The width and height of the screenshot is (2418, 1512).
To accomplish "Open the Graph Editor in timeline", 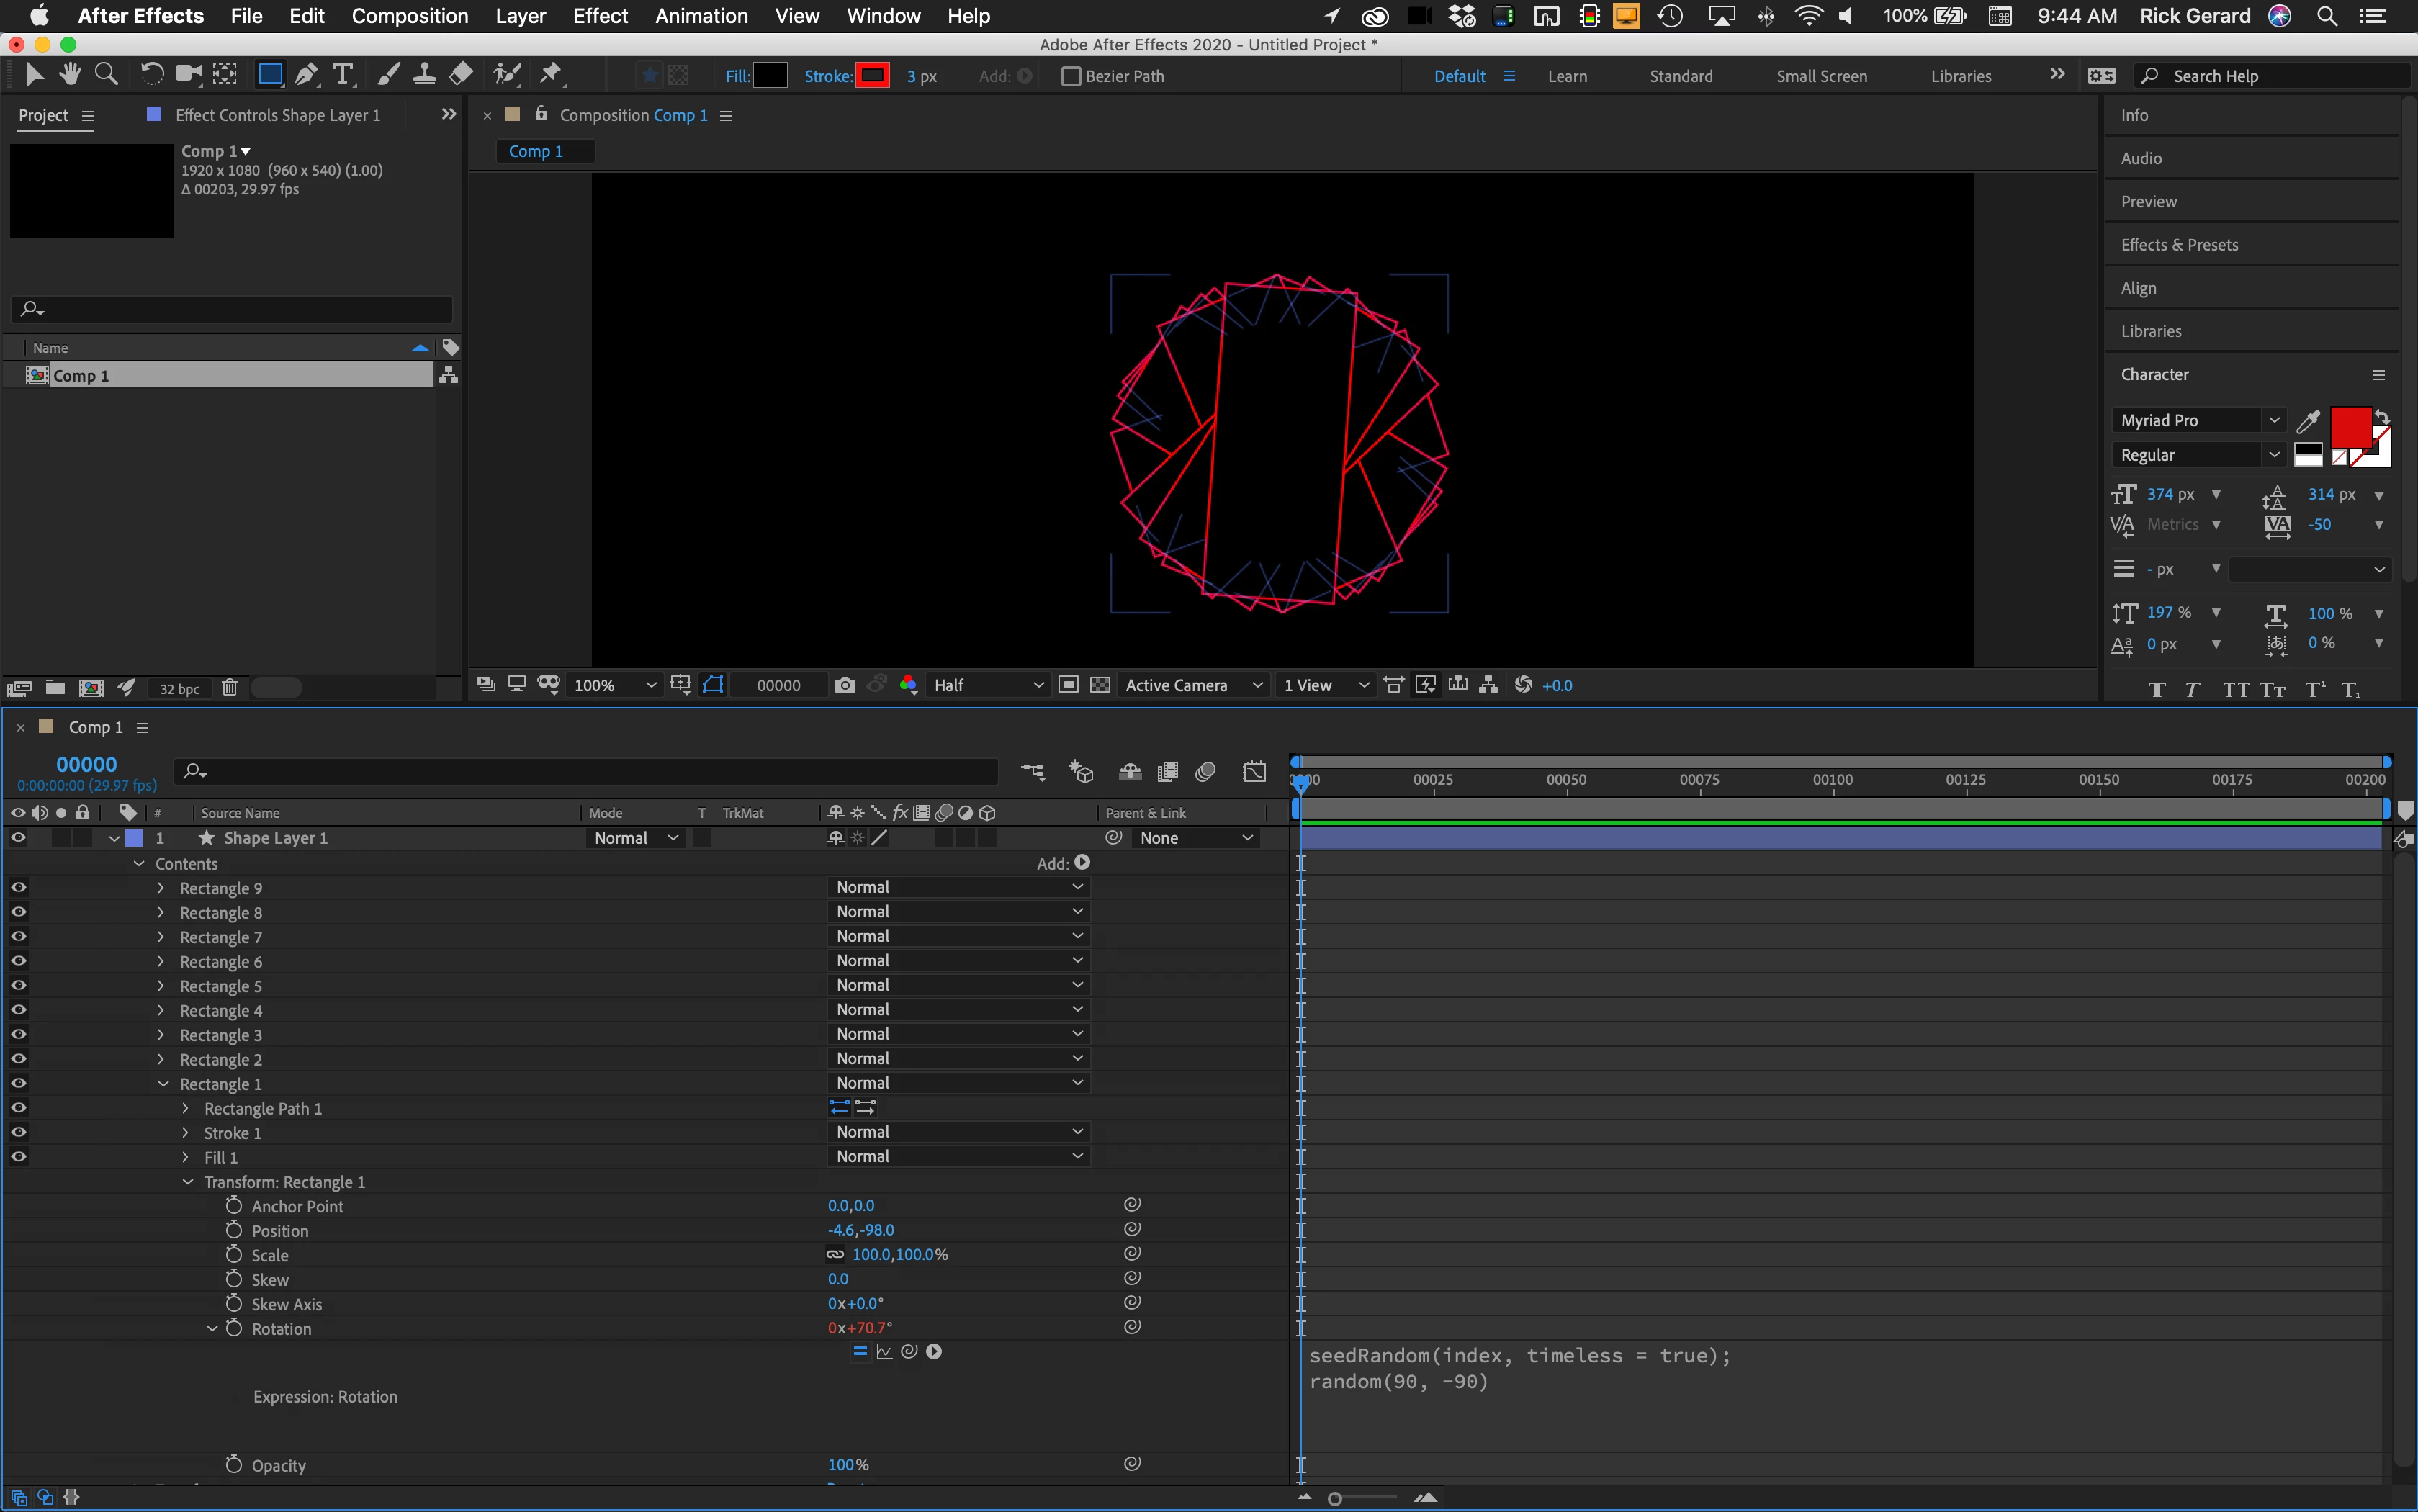I will 1254,772.
